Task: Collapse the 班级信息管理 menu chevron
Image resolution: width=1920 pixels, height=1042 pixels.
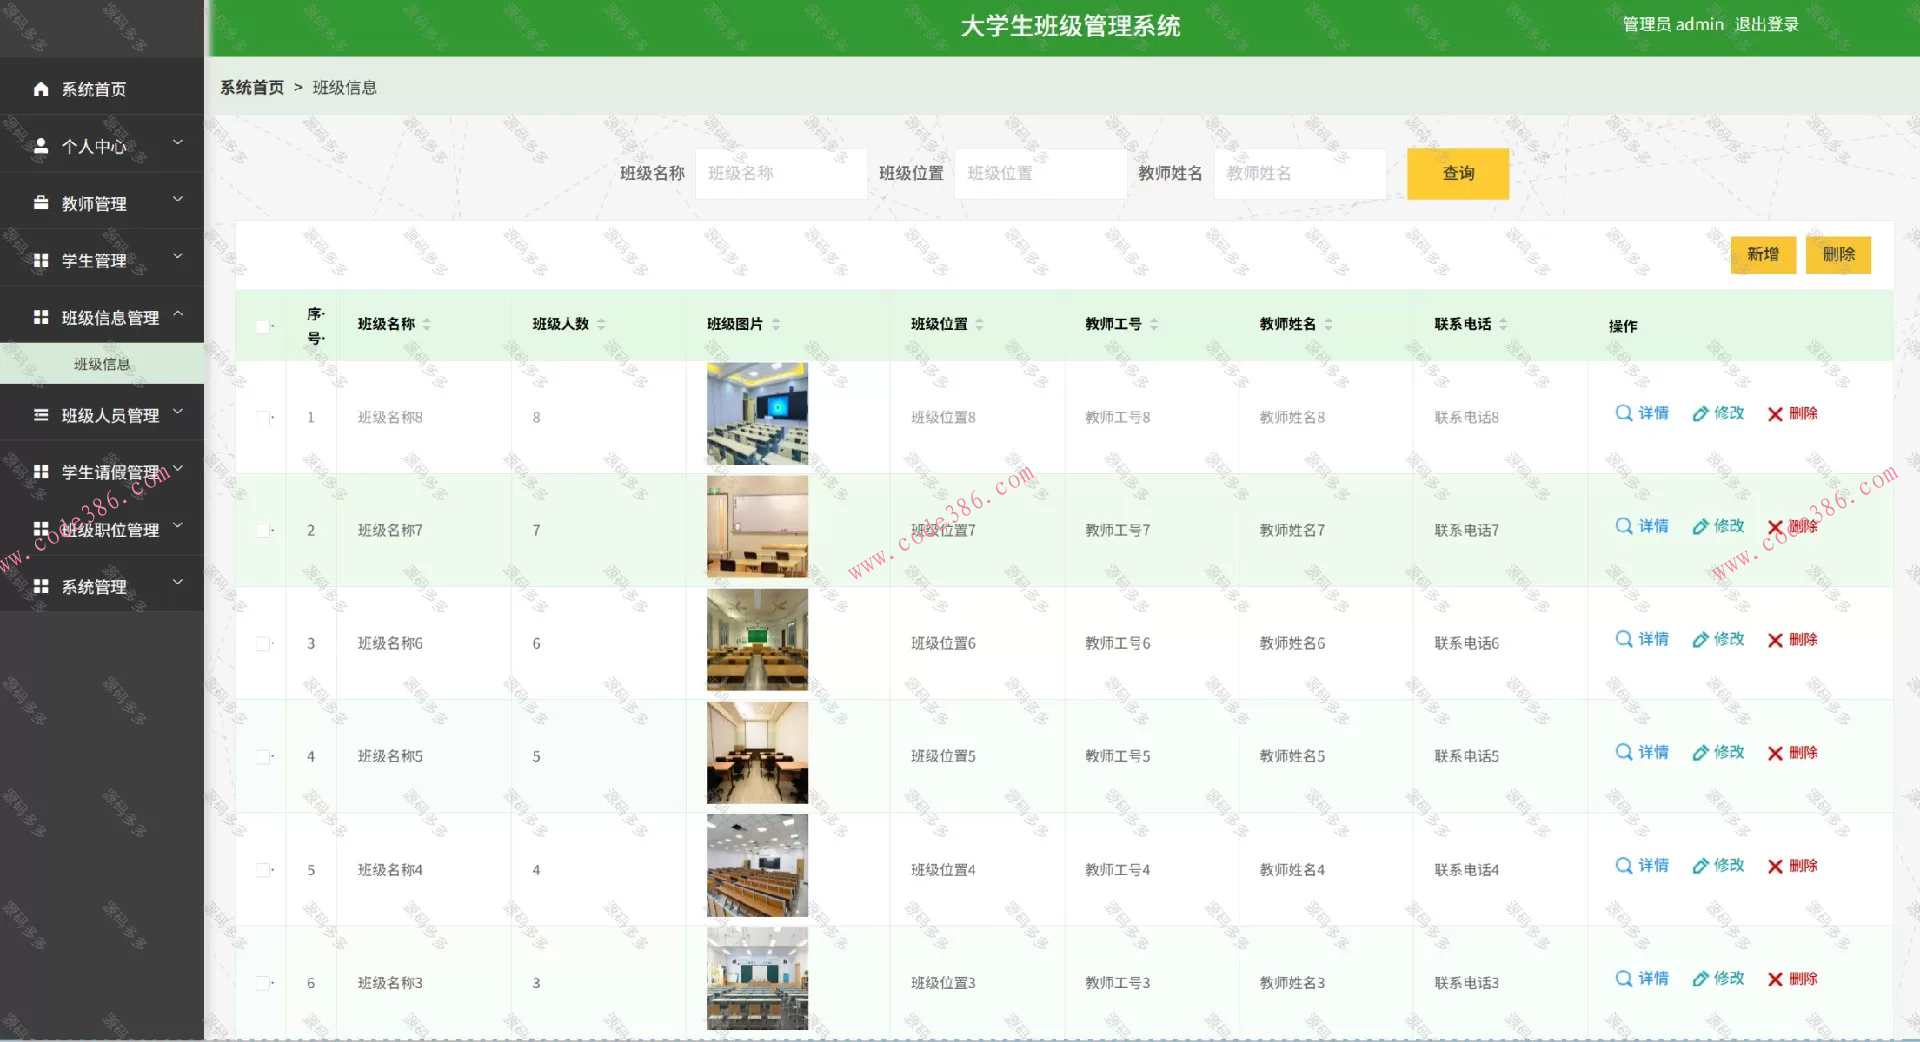Action: click(179, 313)
